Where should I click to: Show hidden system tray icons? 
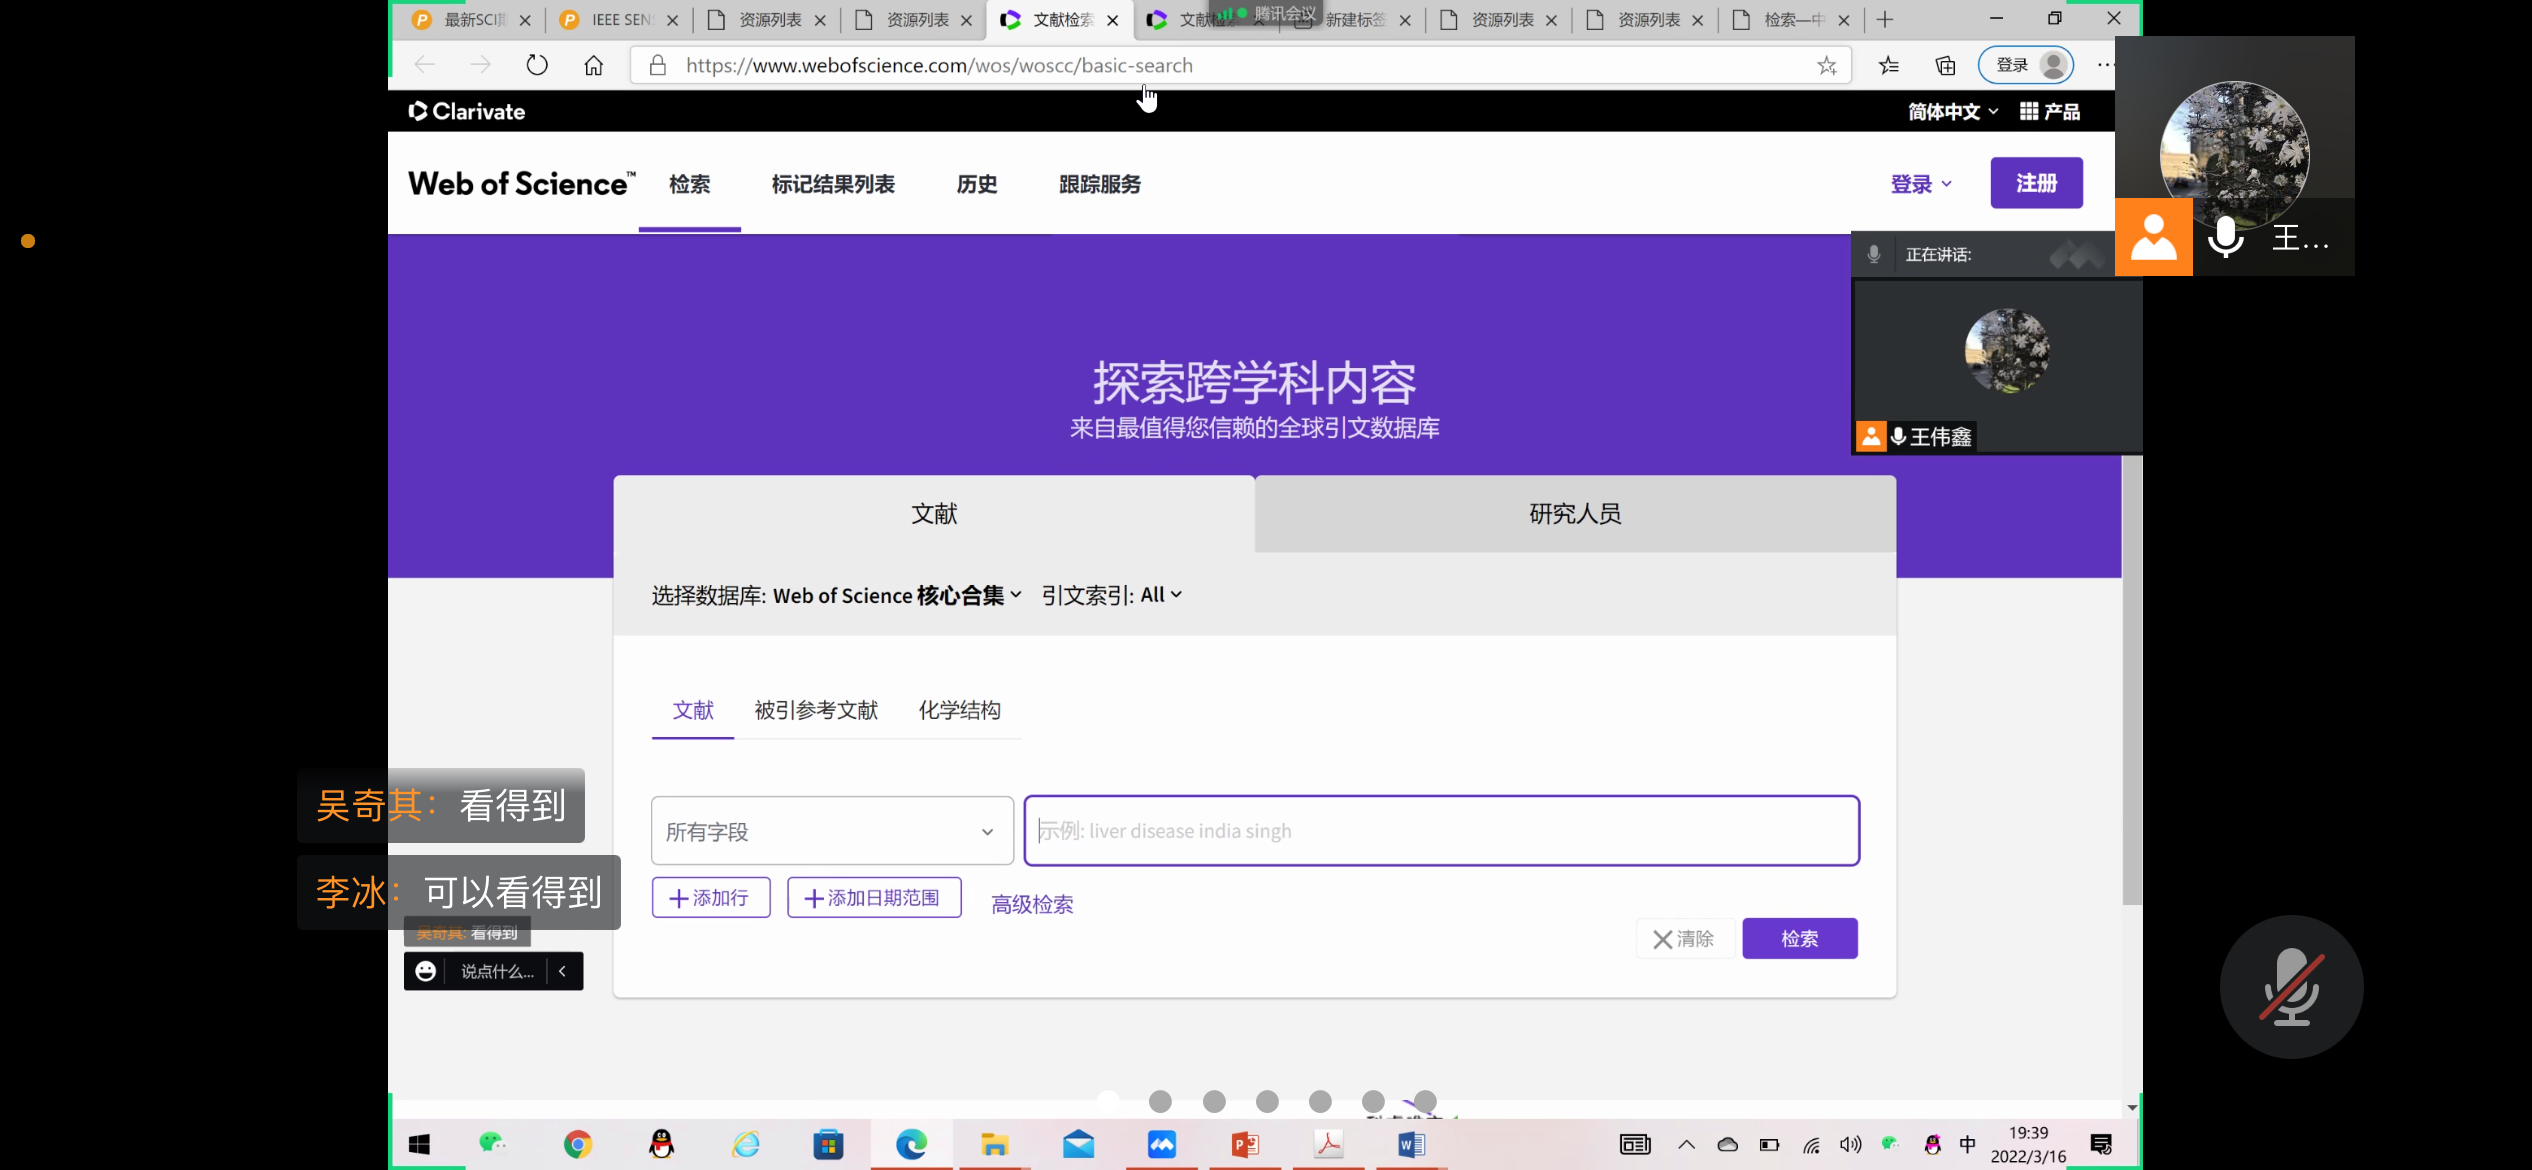[x=1686, y=1145]
